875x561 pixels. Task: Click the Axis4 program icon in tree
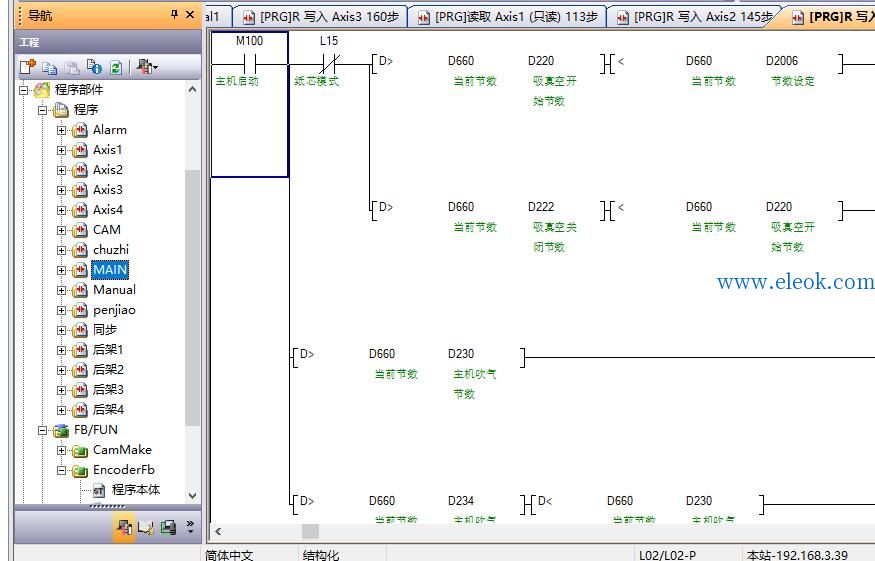(x=80, y=210)
